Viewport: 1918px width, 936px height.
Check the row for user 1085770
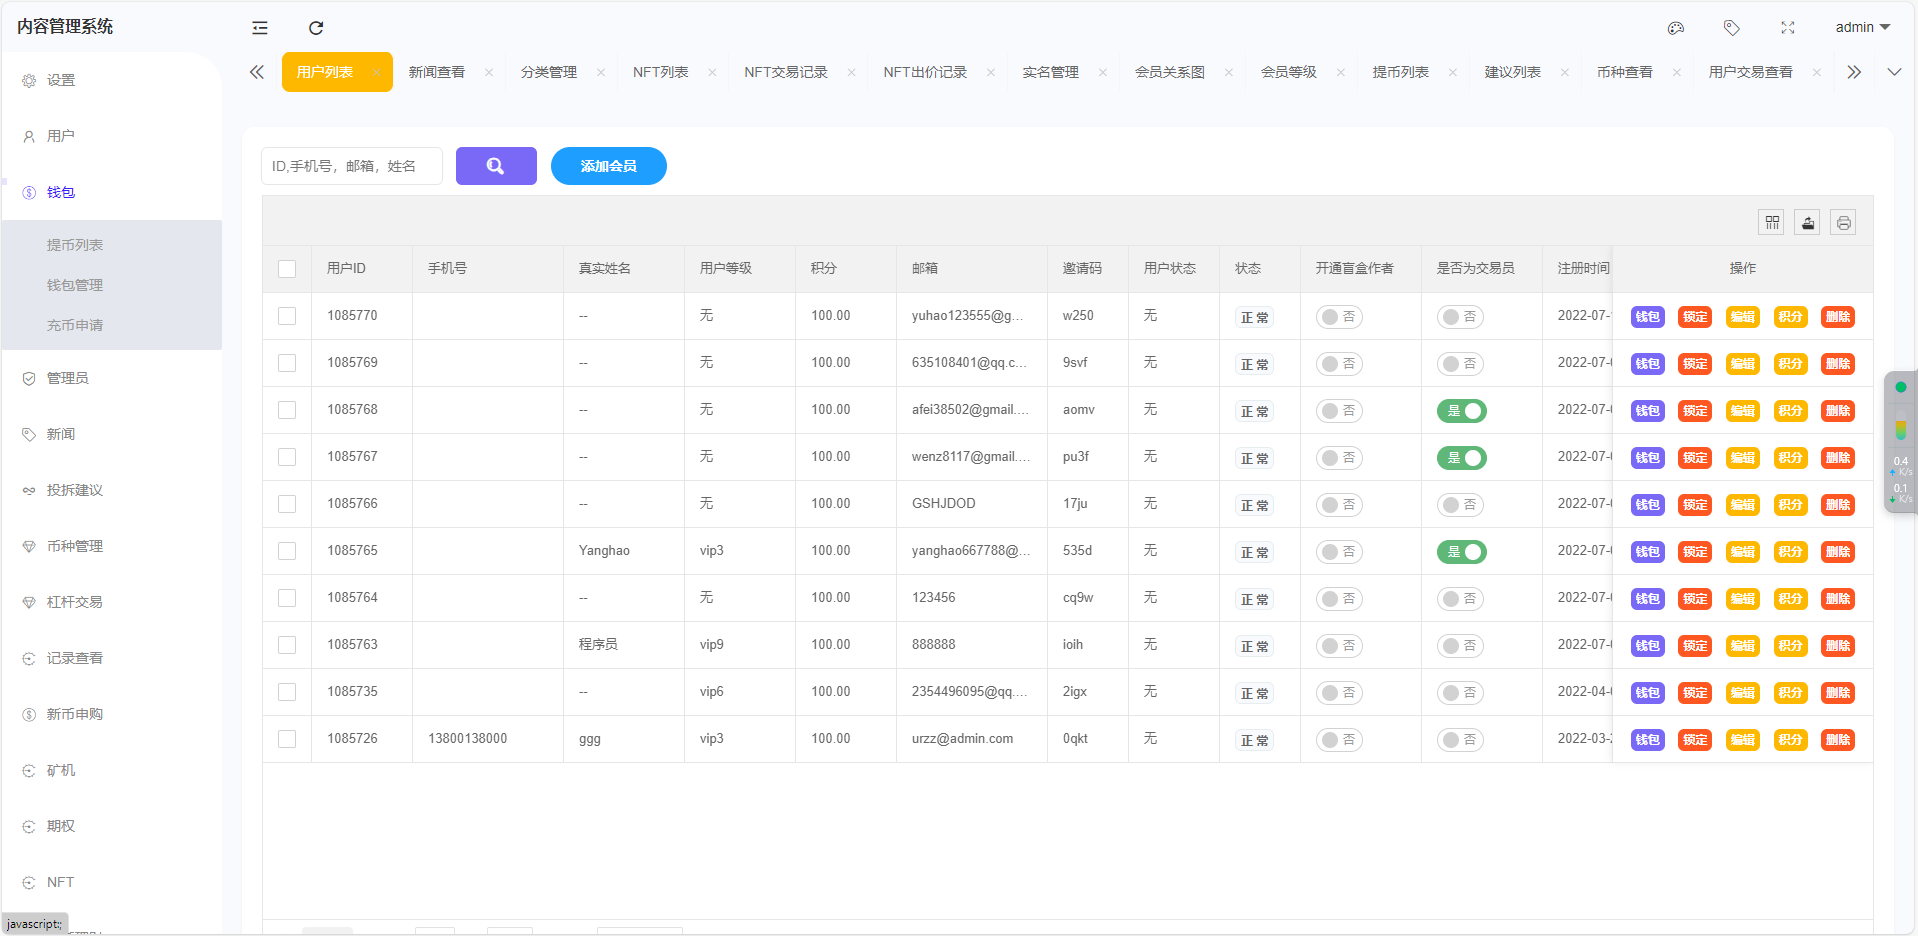pyautogui.click(x=287, y=316)
